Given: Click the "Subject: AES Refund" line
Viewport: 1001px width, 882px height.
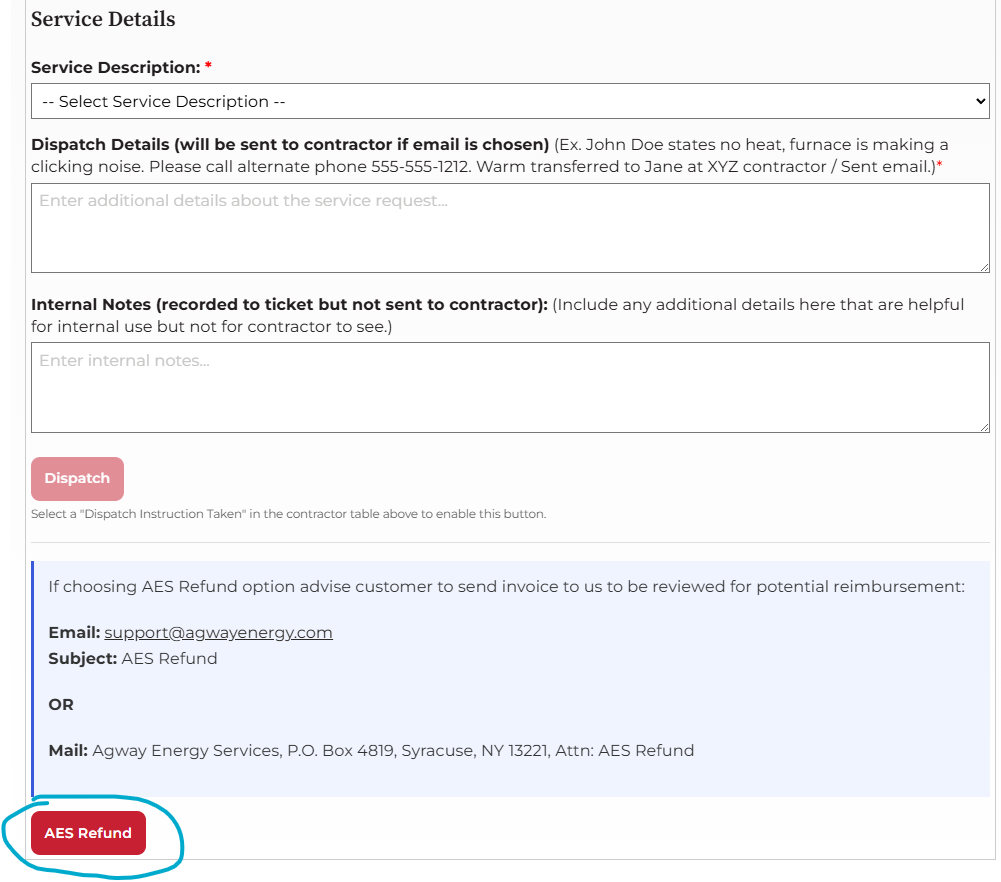Looking at the screenshot, I should (x=133, y=658).
